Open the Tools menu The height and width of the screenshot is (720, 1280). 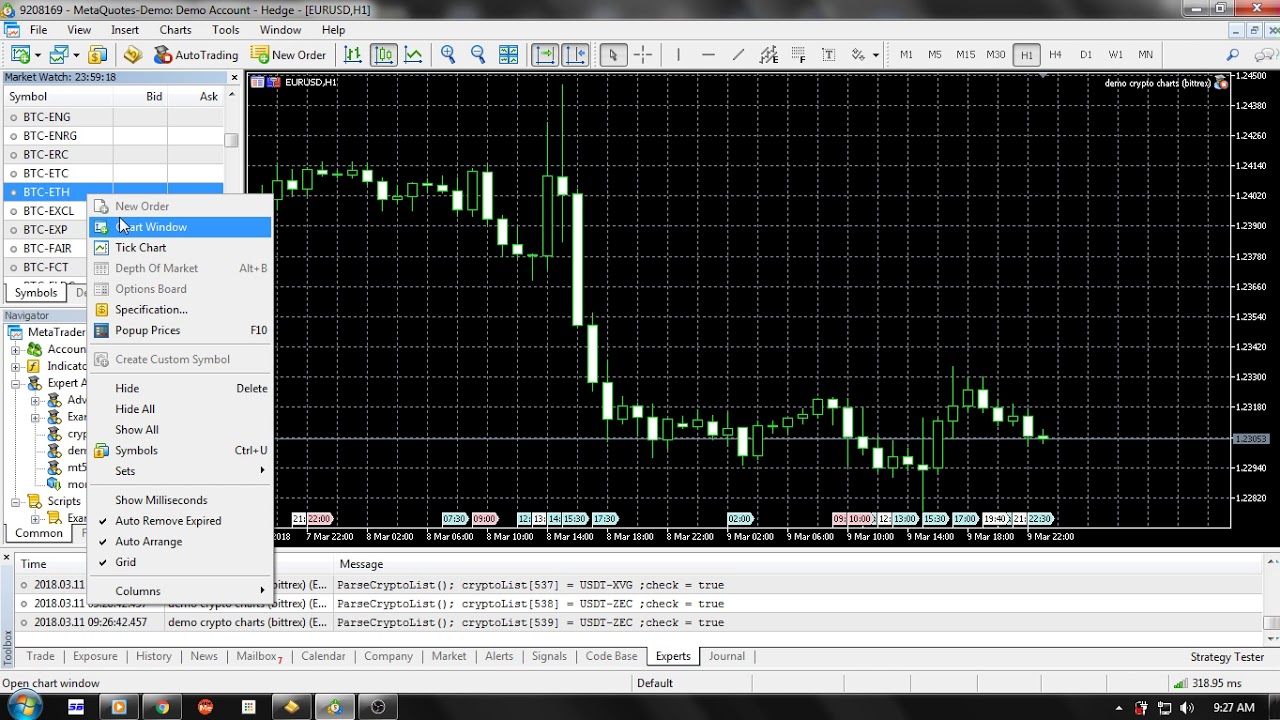[x=226, y=30]
